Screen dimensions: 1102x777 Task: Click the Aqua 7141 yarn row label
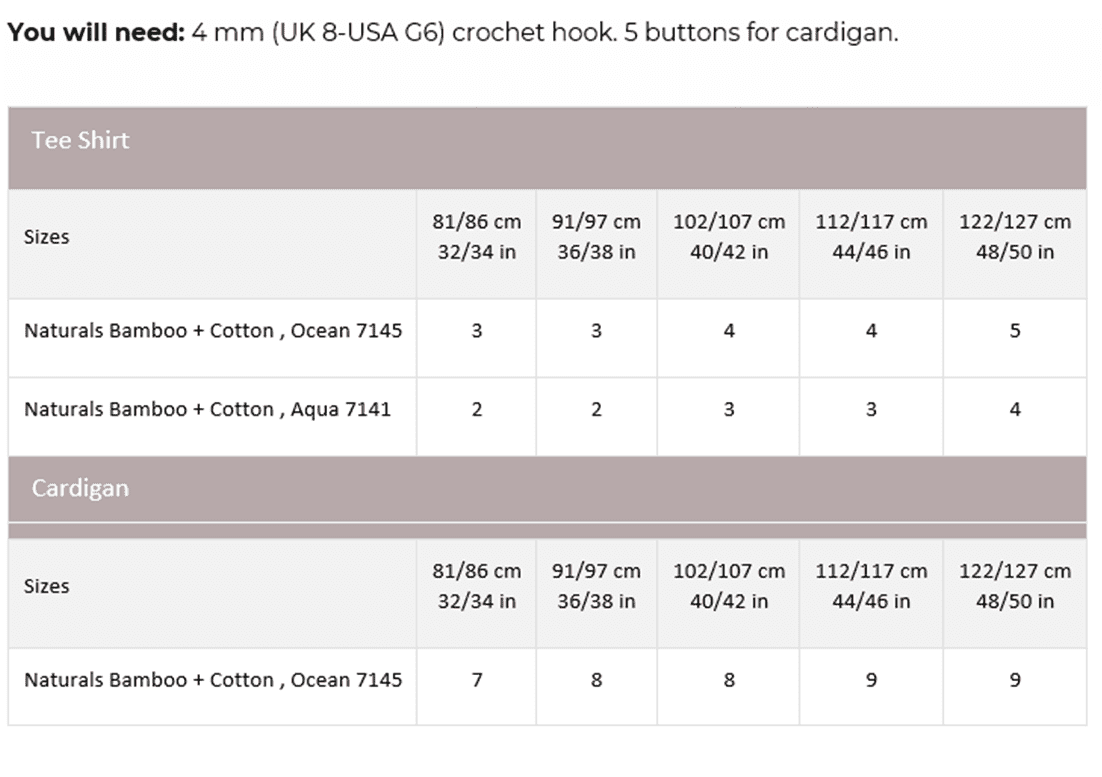point(207,409)
